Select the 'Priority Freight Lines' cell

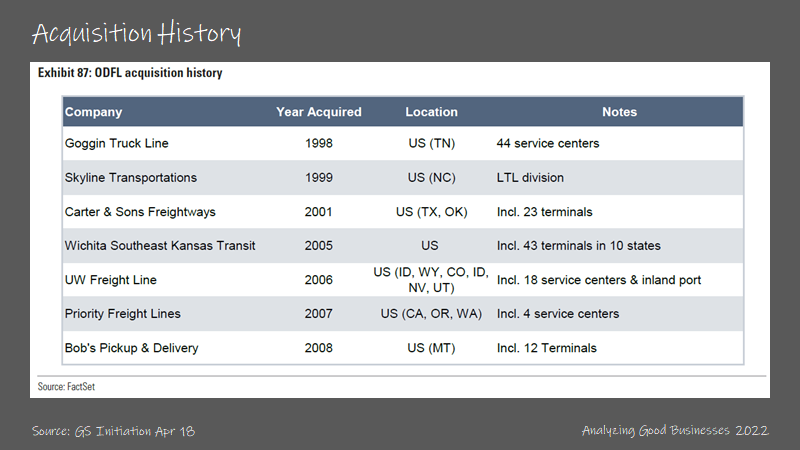(x=122, y=314)
